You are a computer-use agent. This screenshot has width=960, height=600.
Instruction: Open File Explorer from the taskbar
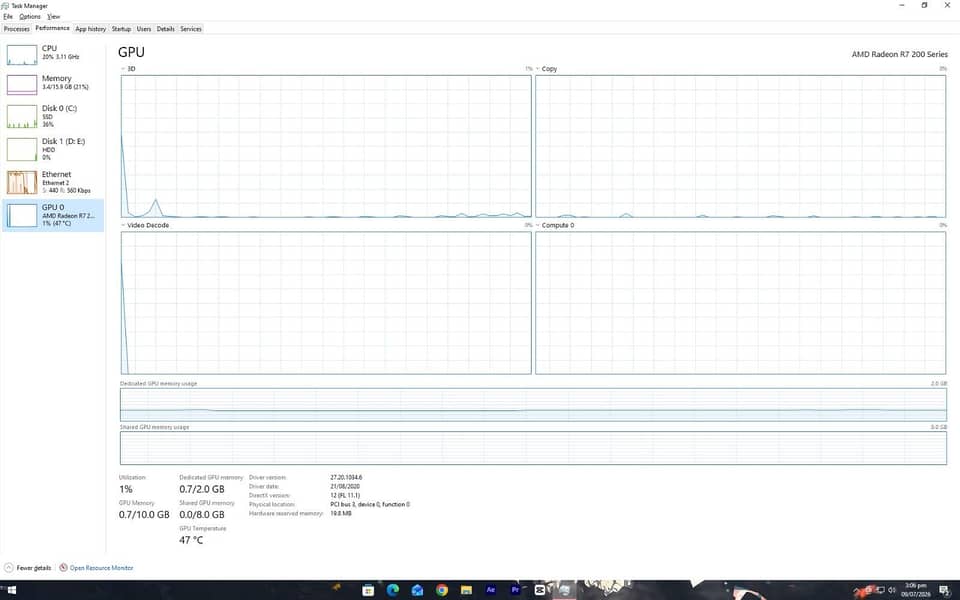[x=466, y=590]
